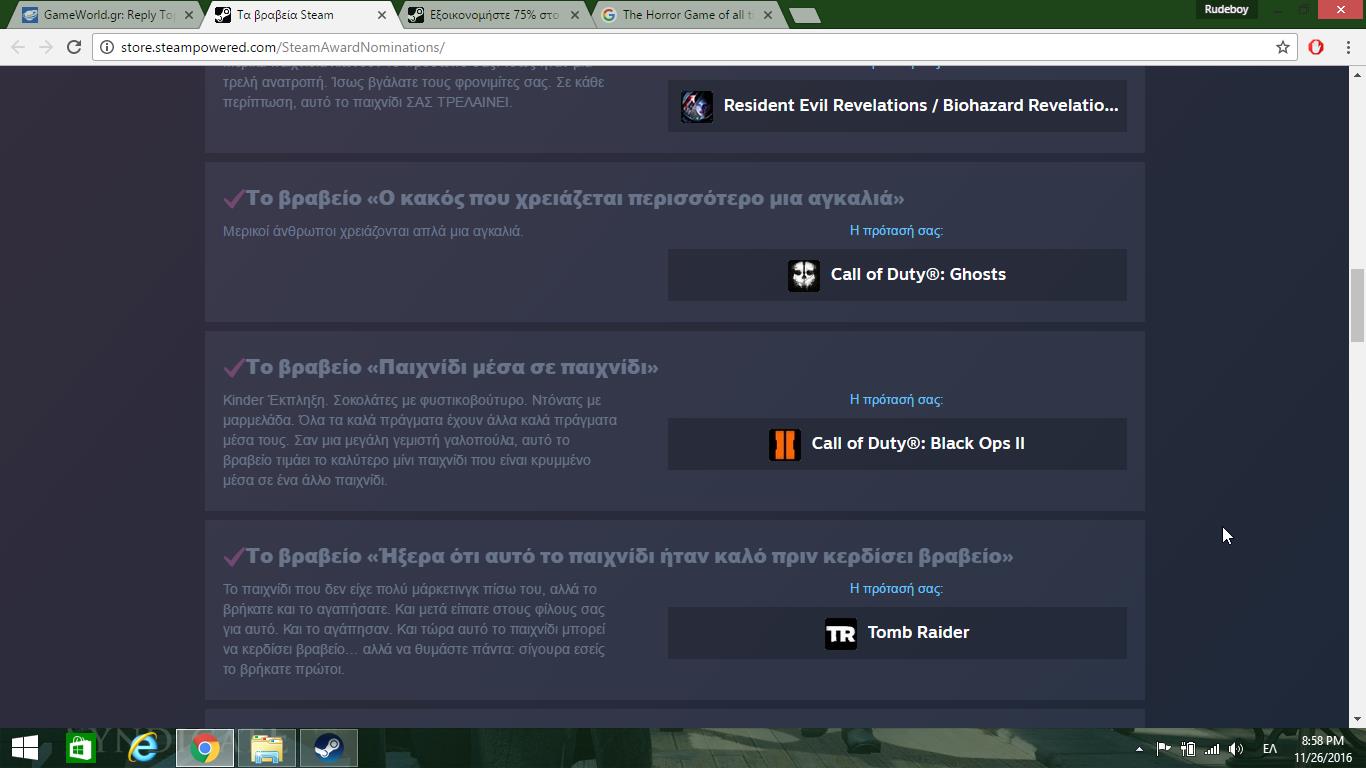The height and width of the screenshot is (768, 1366).
Task: Click the site info icon in address bar
Action: click(x=105, y=47)
